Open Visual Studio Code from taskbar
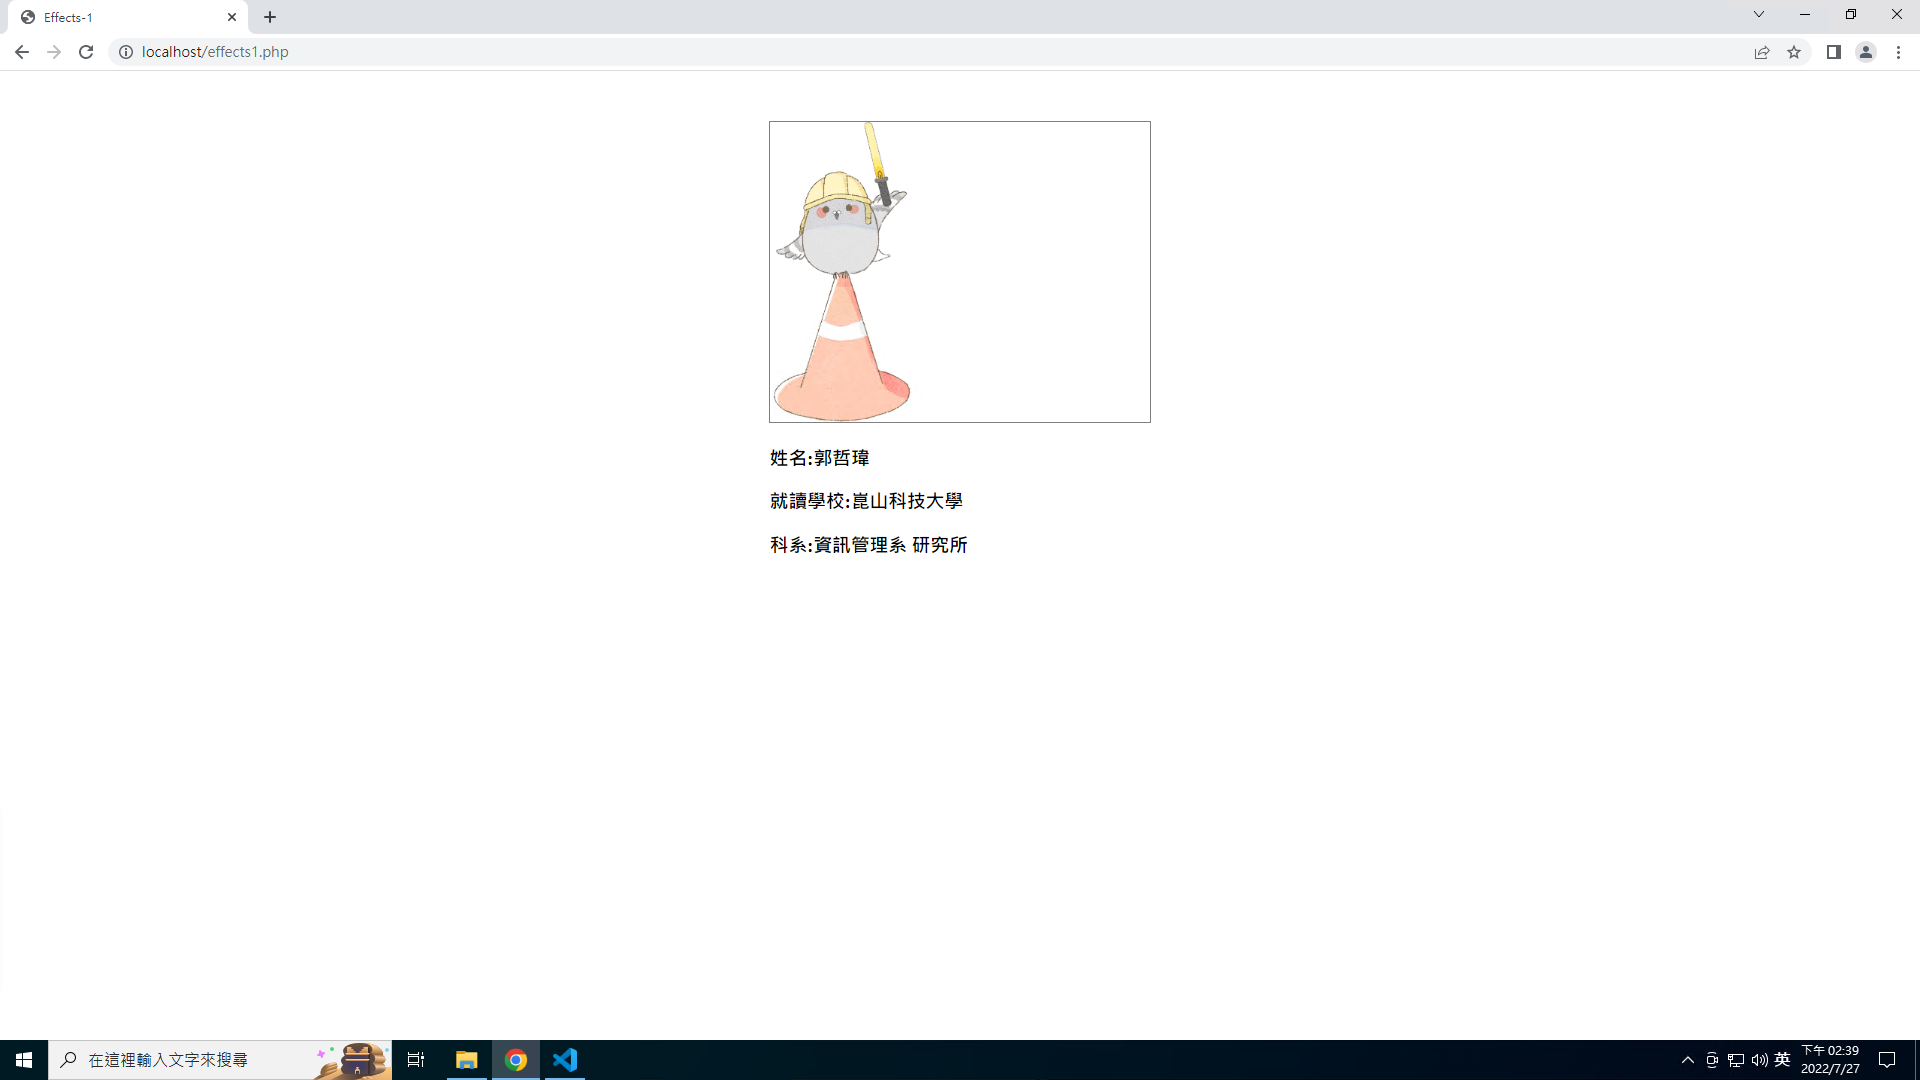Image resolution: width=1920 pixels, height=1080 pixels. (565, 1060)
